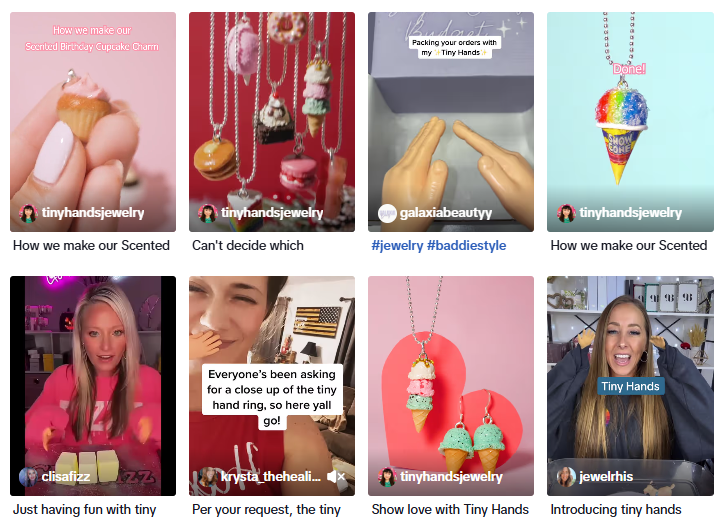Open the scented birthday cupcake charm video
Viewport: 725px width, 528px height.
(x=93, y=122)
